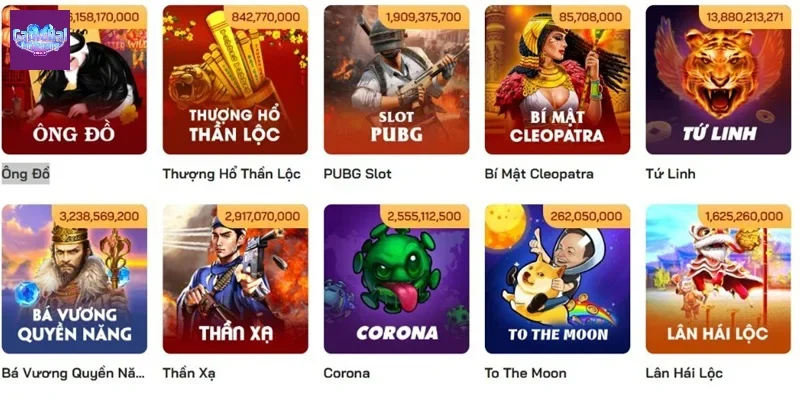Open the Ông Đồ game thumbnail
Screen dimensions: 800x400
(x=74, y=80)
